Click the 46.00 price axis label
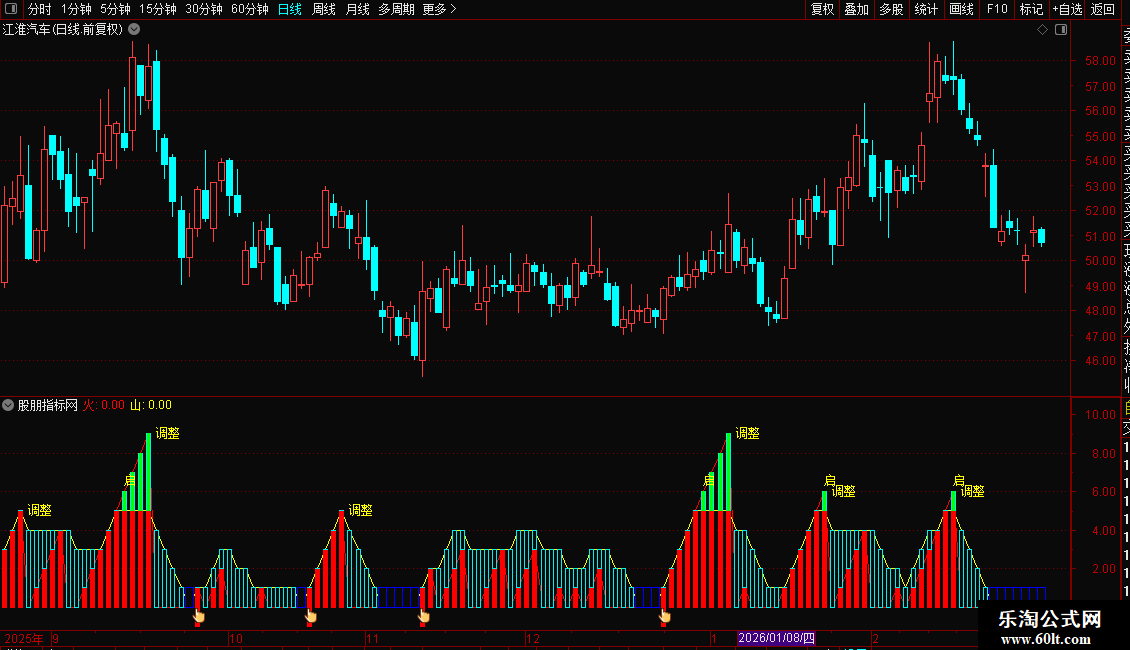Screen dimensions: 1130x650 [x=1100, y=361]
